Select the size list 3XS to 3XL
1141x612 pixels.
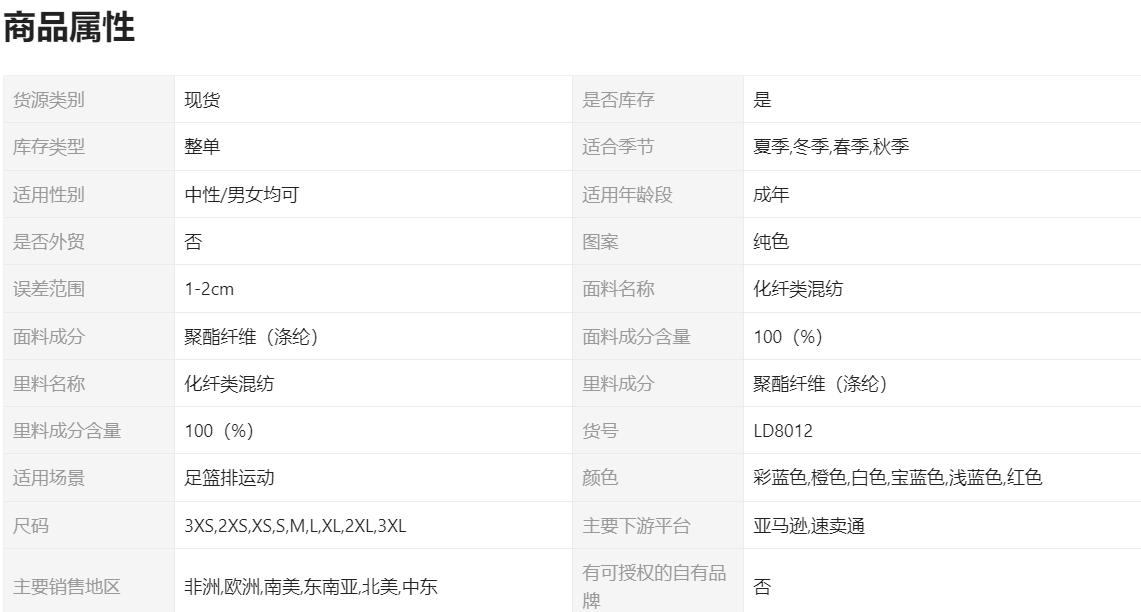[x=295, y=526]
